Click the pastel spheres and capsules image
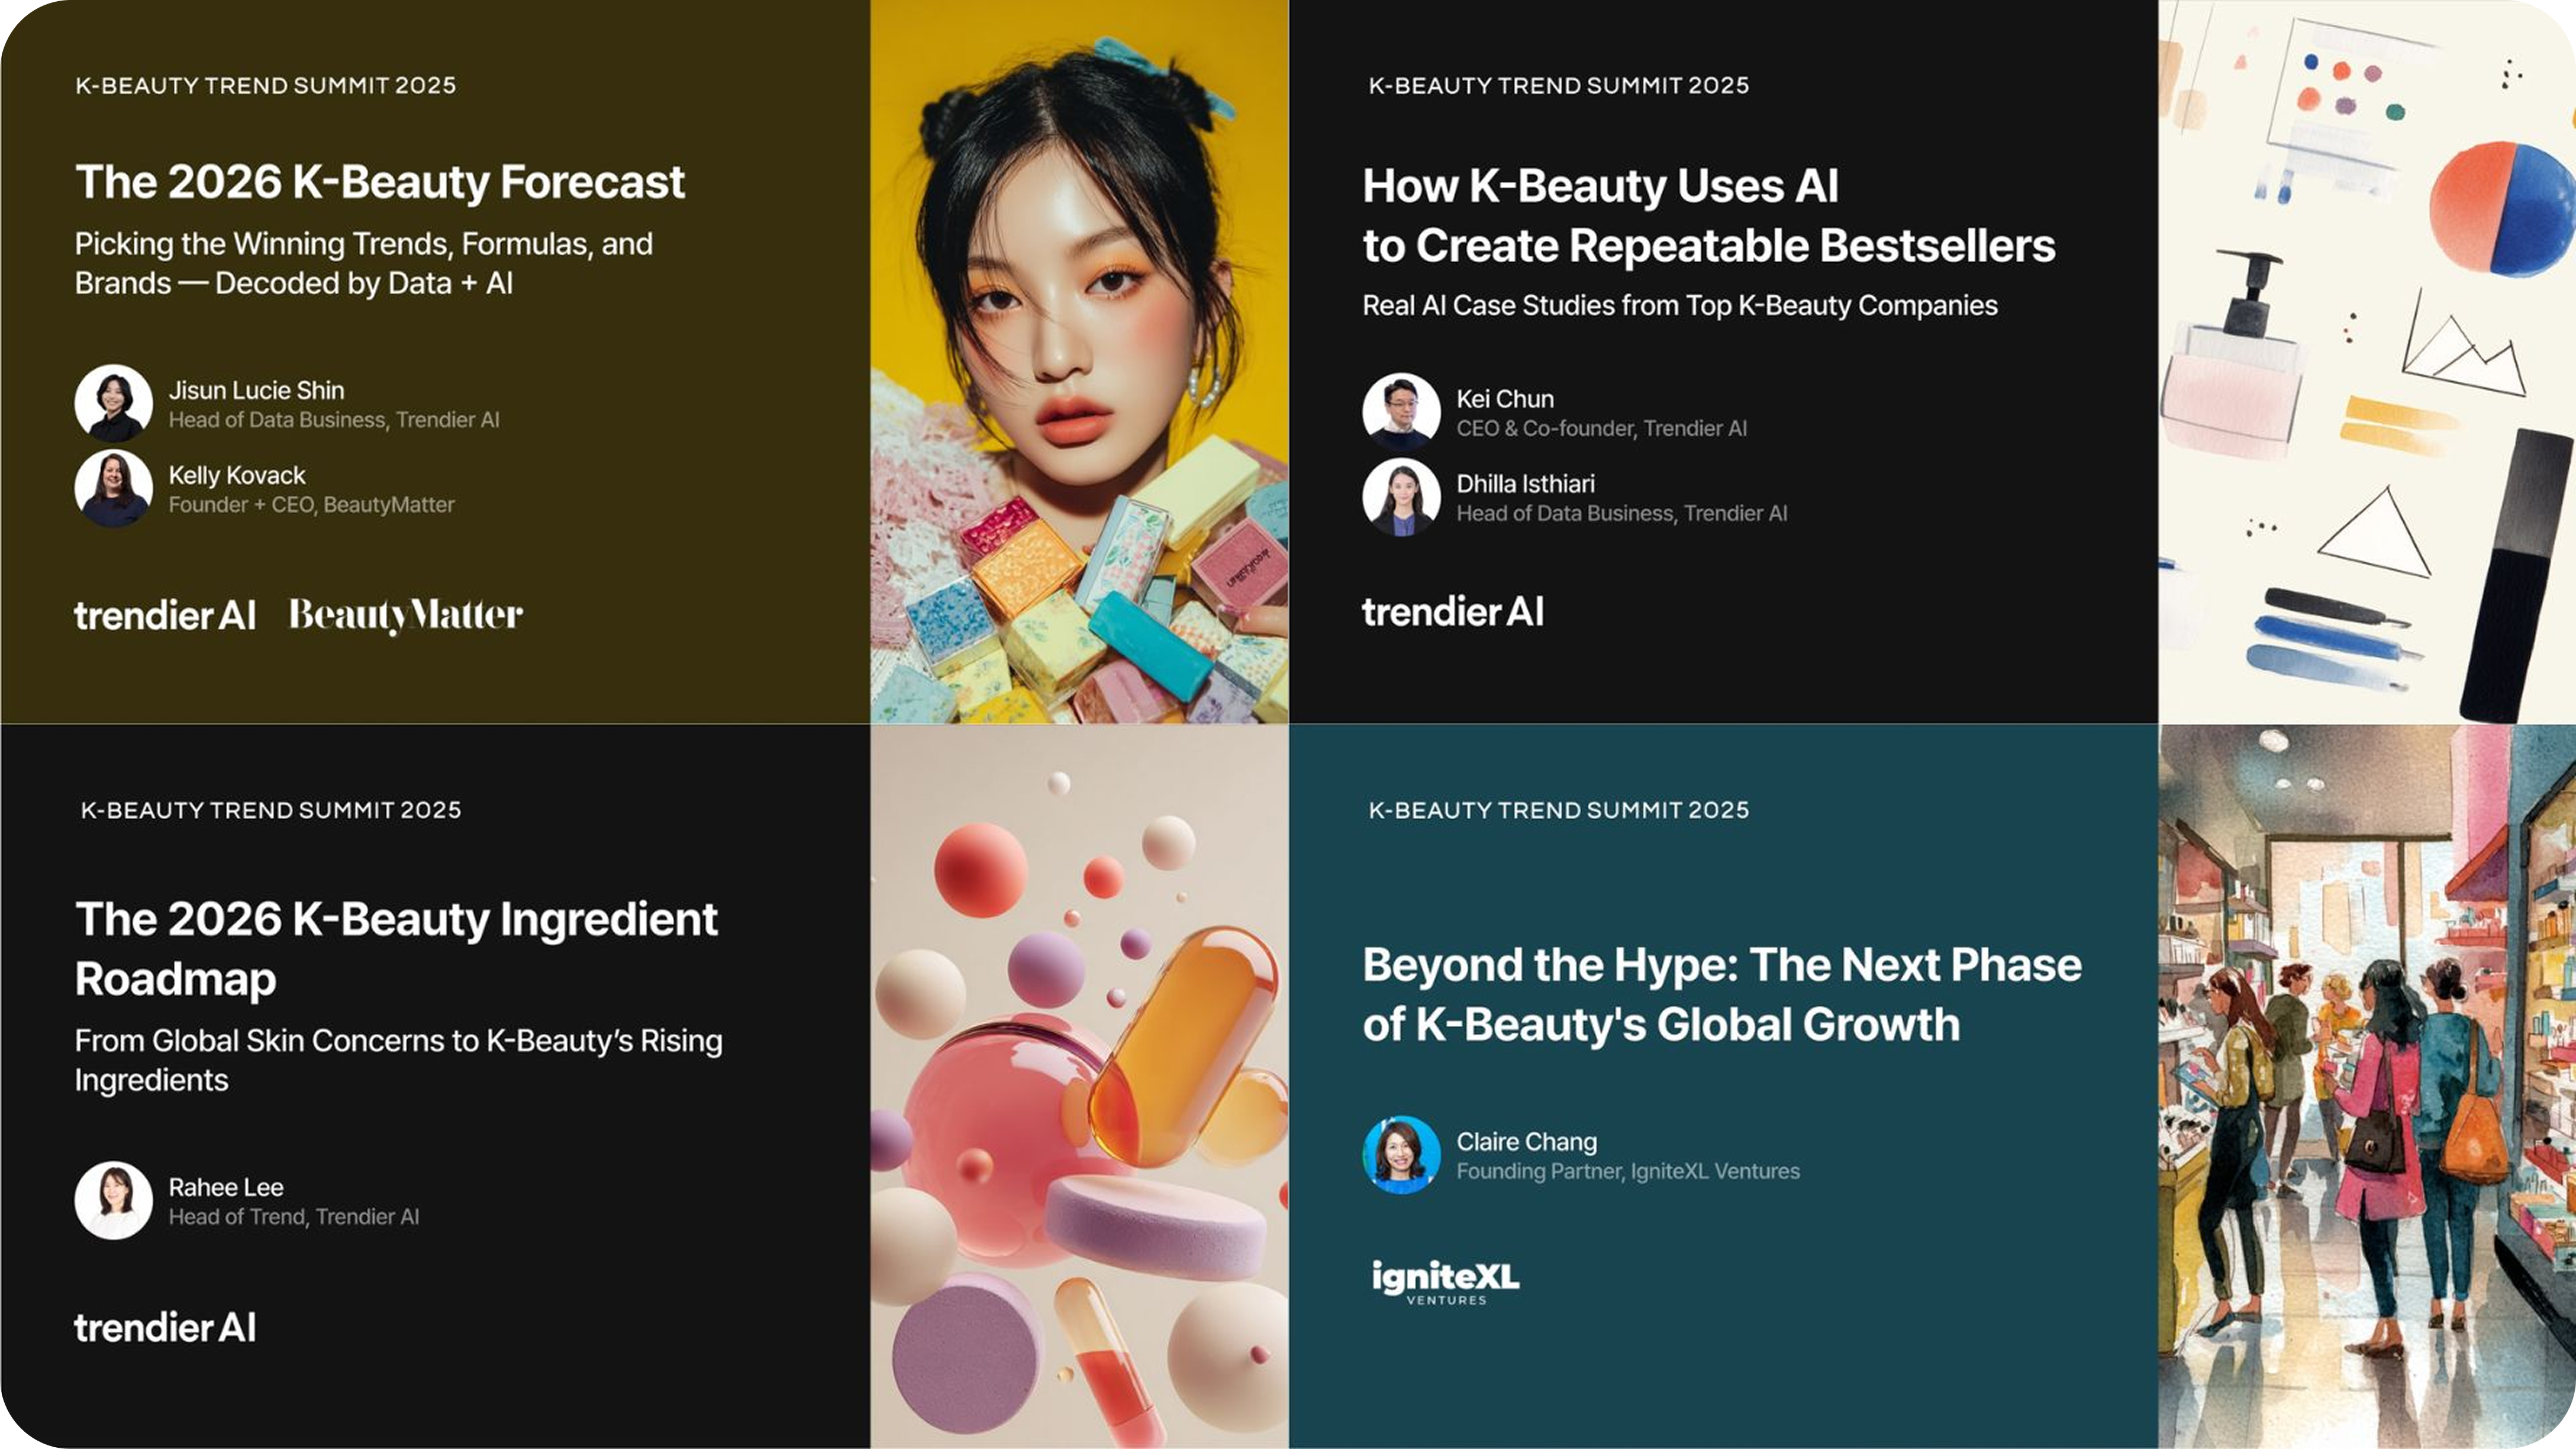2576x1449 pixels. click(x=1079, y=1086)
